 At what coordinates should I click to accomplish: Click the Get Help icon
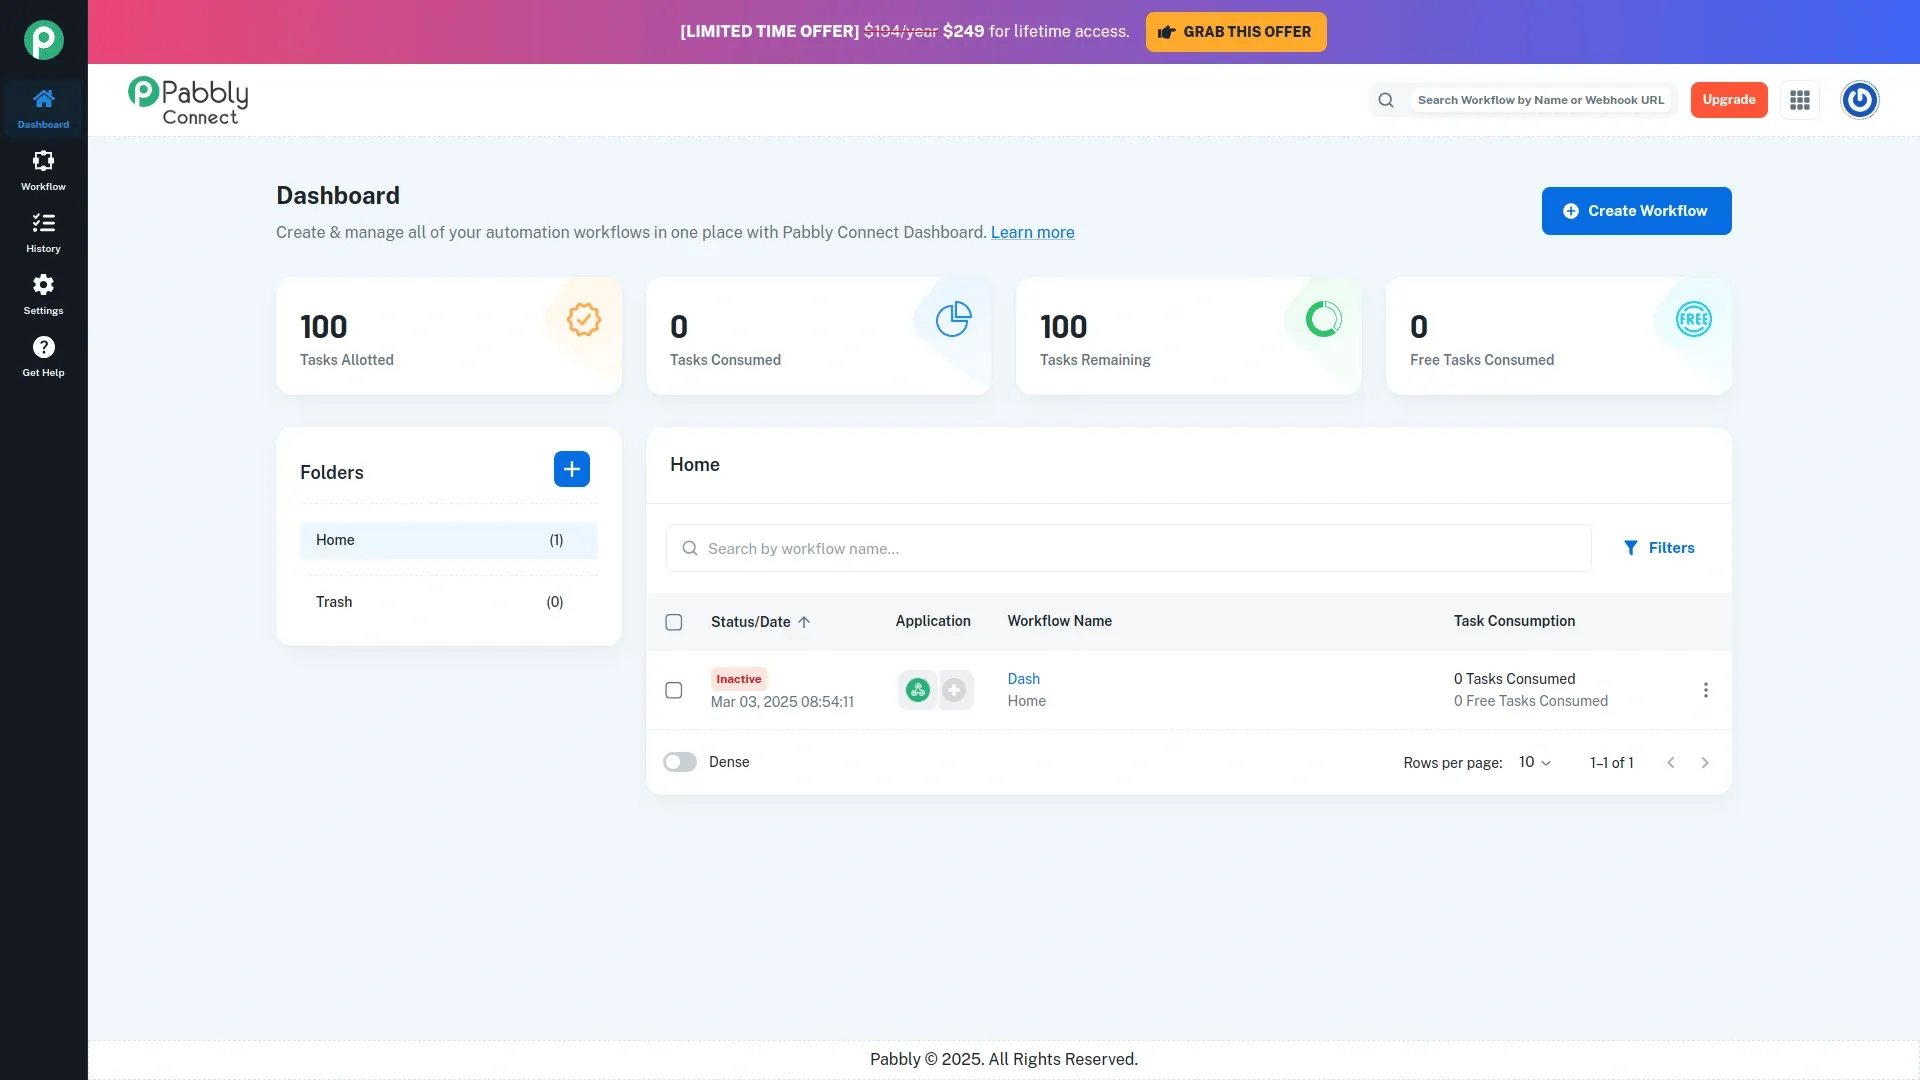[43, 355]
